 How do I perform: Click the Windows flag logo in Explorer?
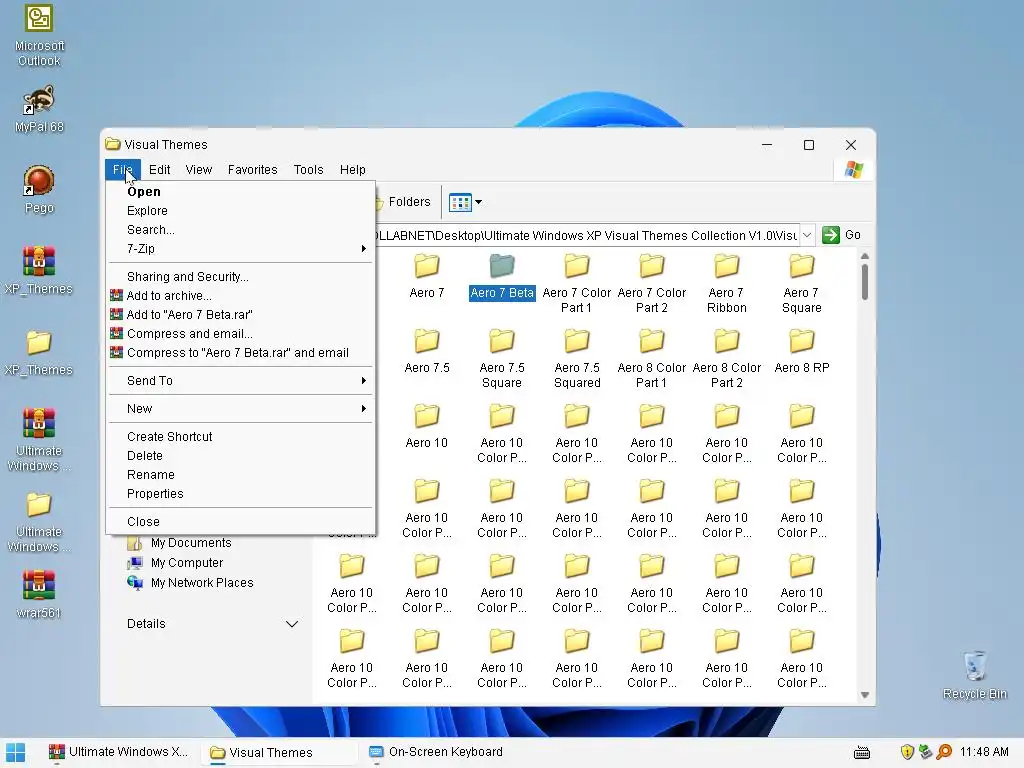[x=854, y=170]
